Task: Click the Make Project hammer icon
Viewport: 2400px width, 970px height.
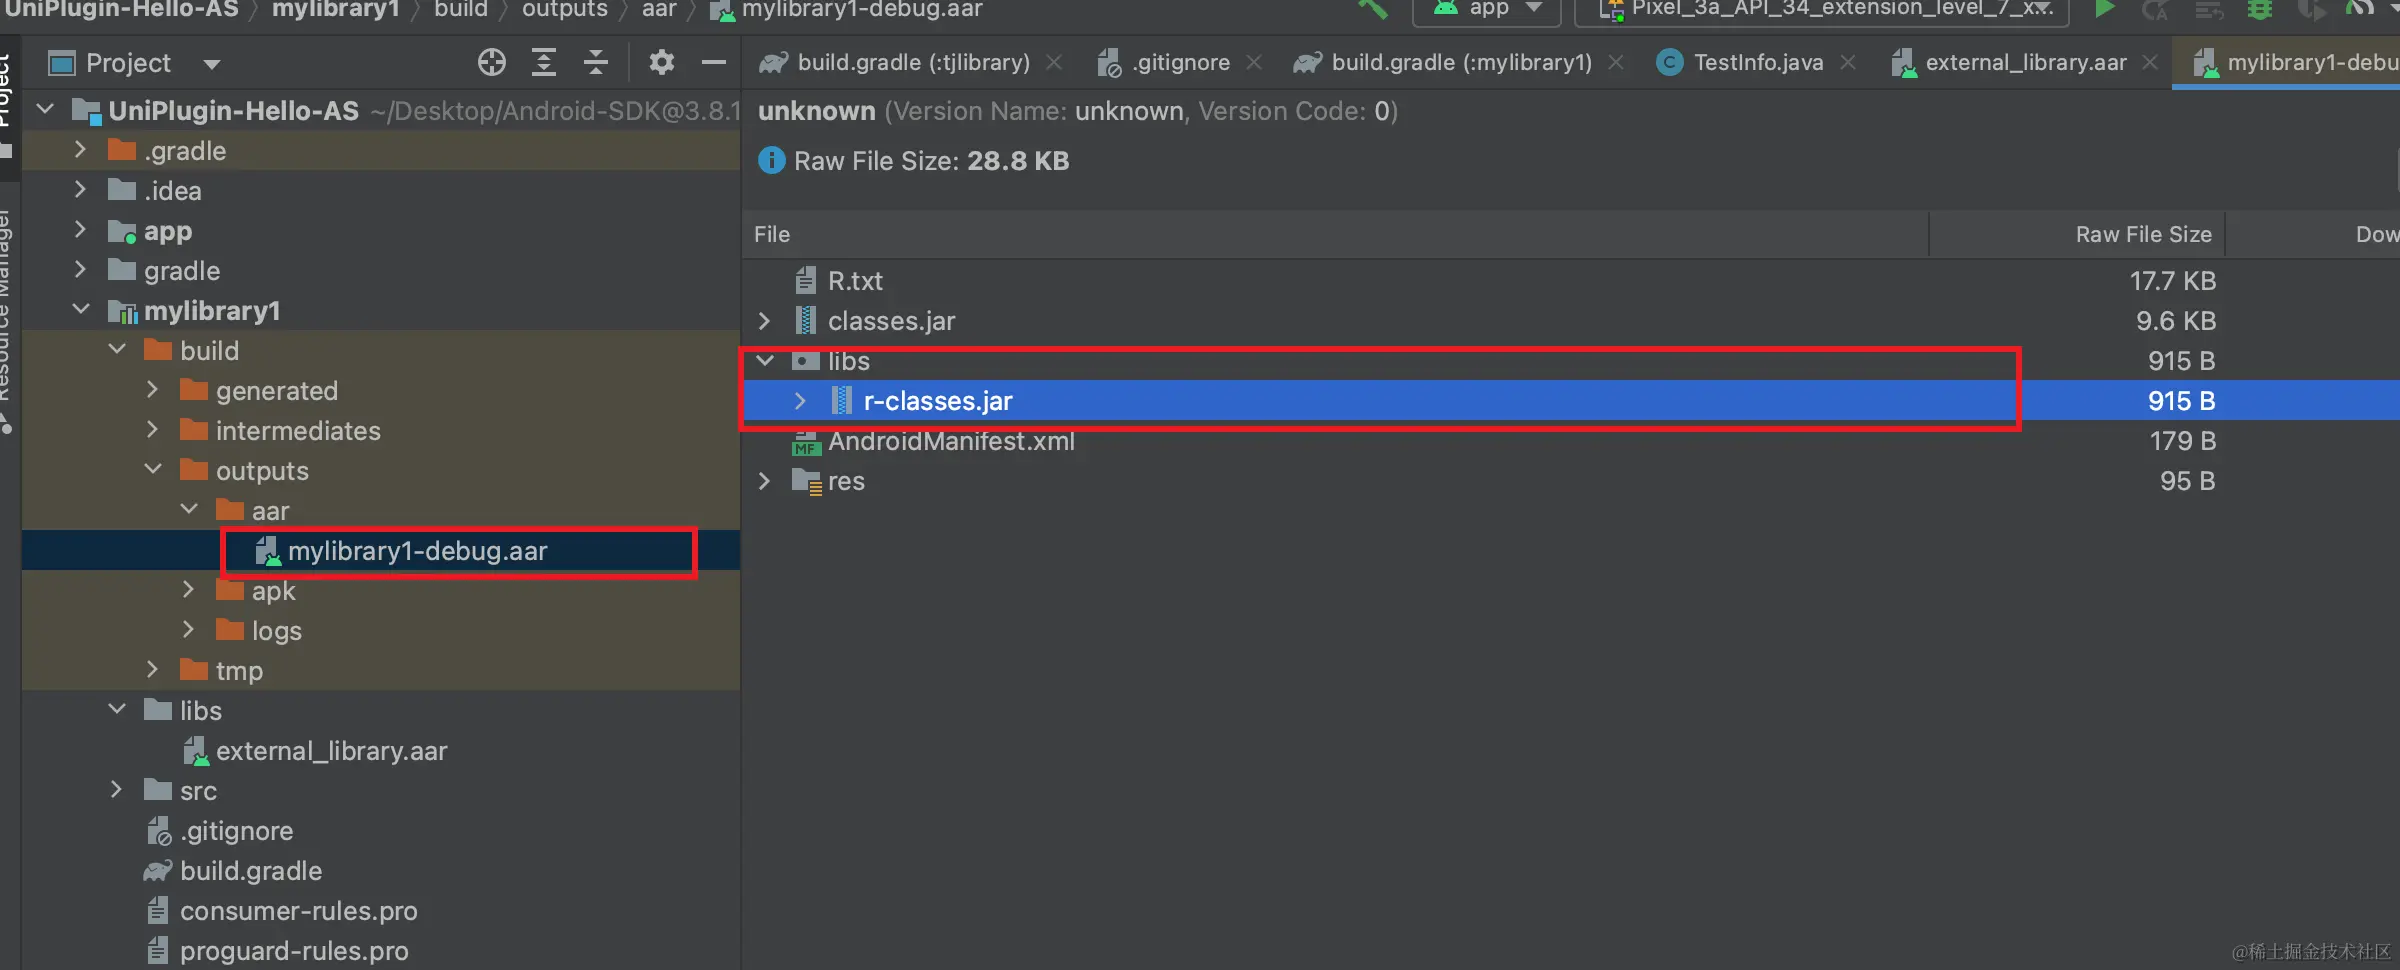Action: click(x=1372, y=9)
